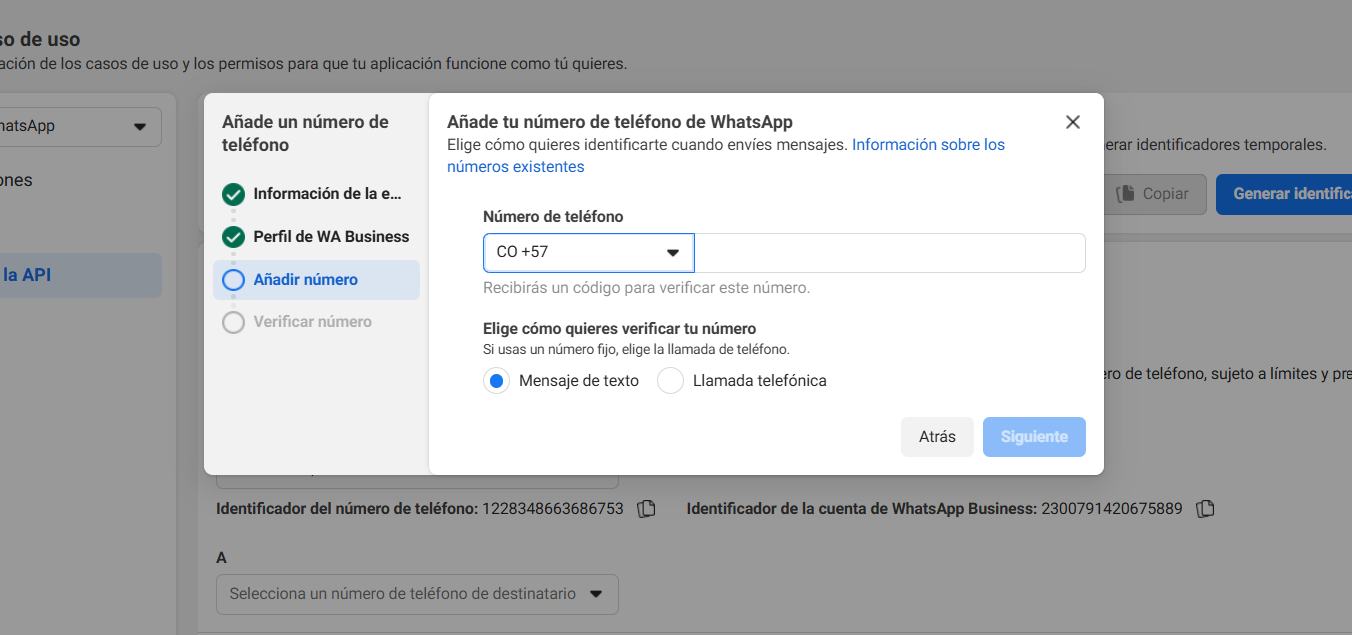Click the phone number identifier value 1228348663686753
Viewport: 1352px width, 635px height.
pyautogui.click(x=553, y=509)
